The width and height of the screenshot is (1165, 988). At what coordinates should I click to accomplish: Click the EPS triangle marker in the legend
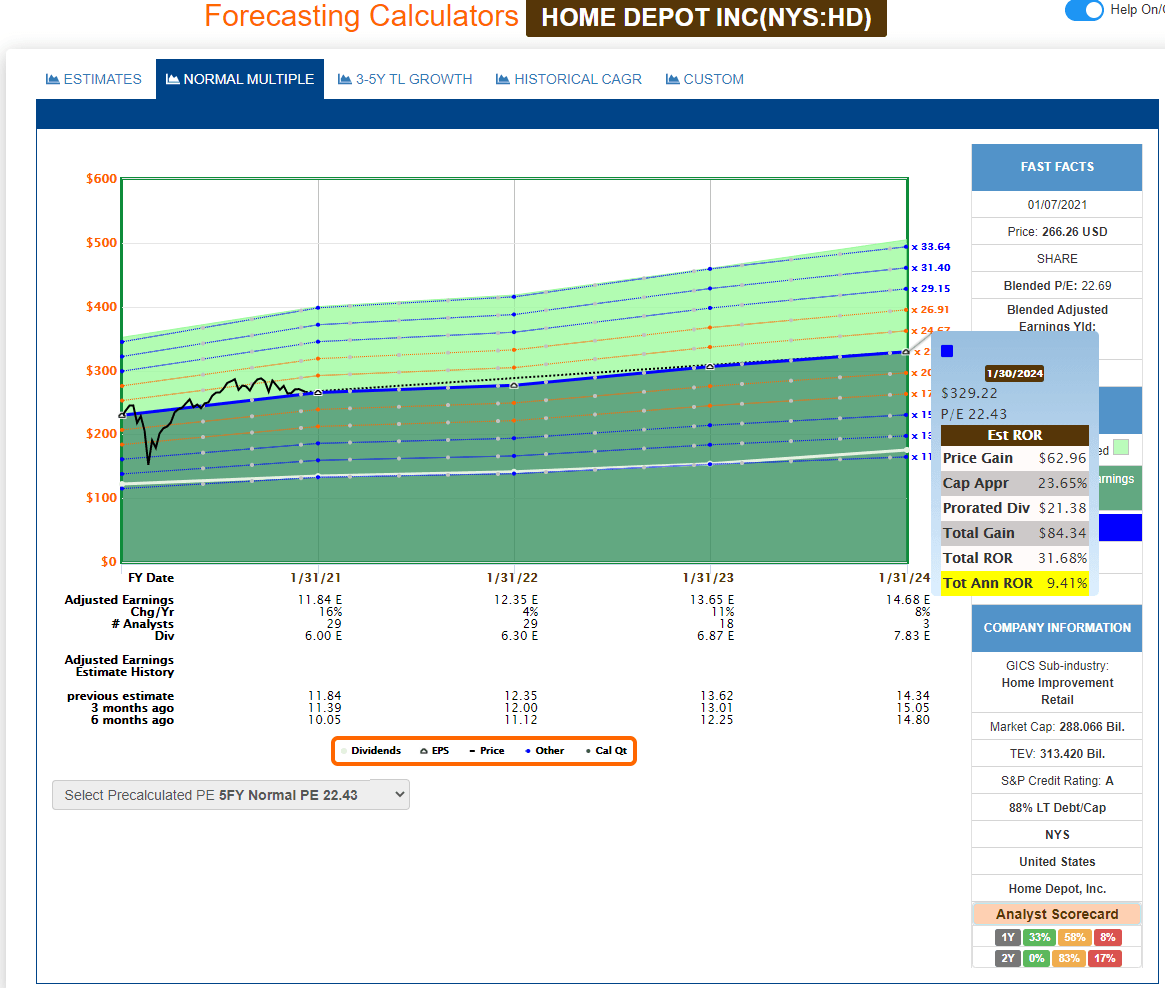pos(422,750)
